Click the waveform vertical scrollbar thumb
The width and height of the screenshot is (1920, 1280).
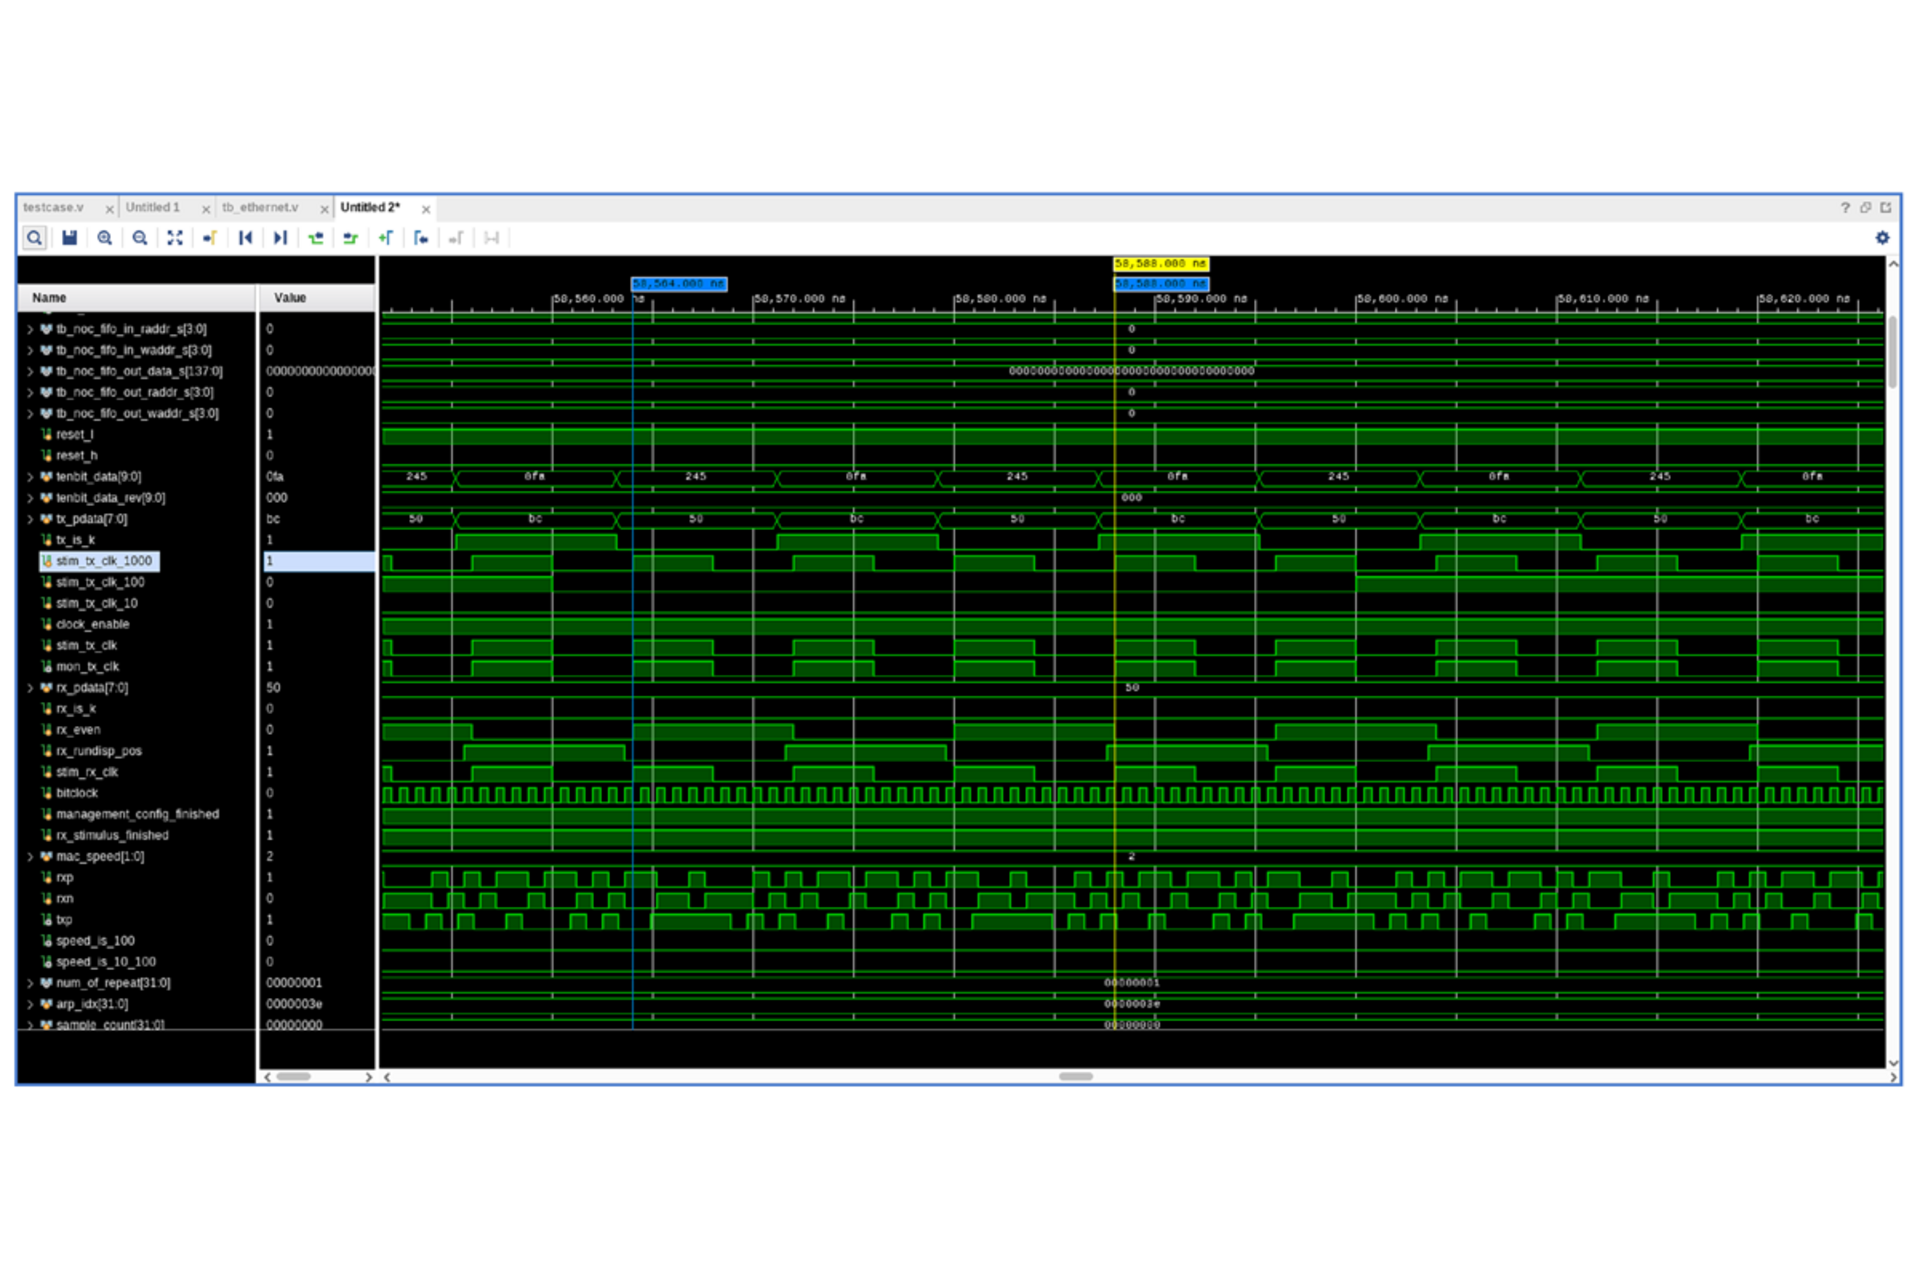[x=1892, y=352]
